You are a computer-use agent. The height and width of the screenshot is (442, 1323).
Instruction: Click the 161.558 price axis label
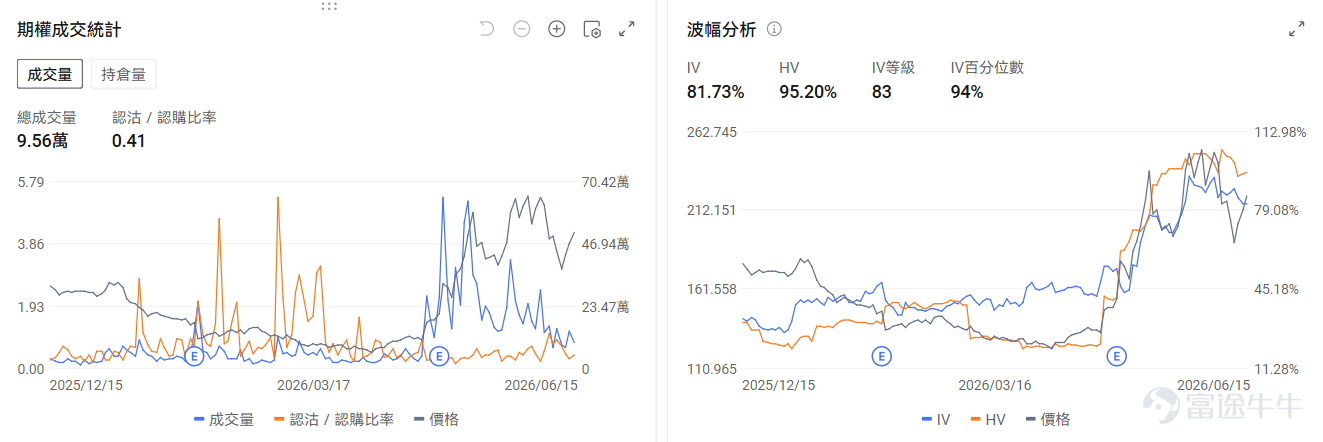pyautogui.click(x=712, y=289)
